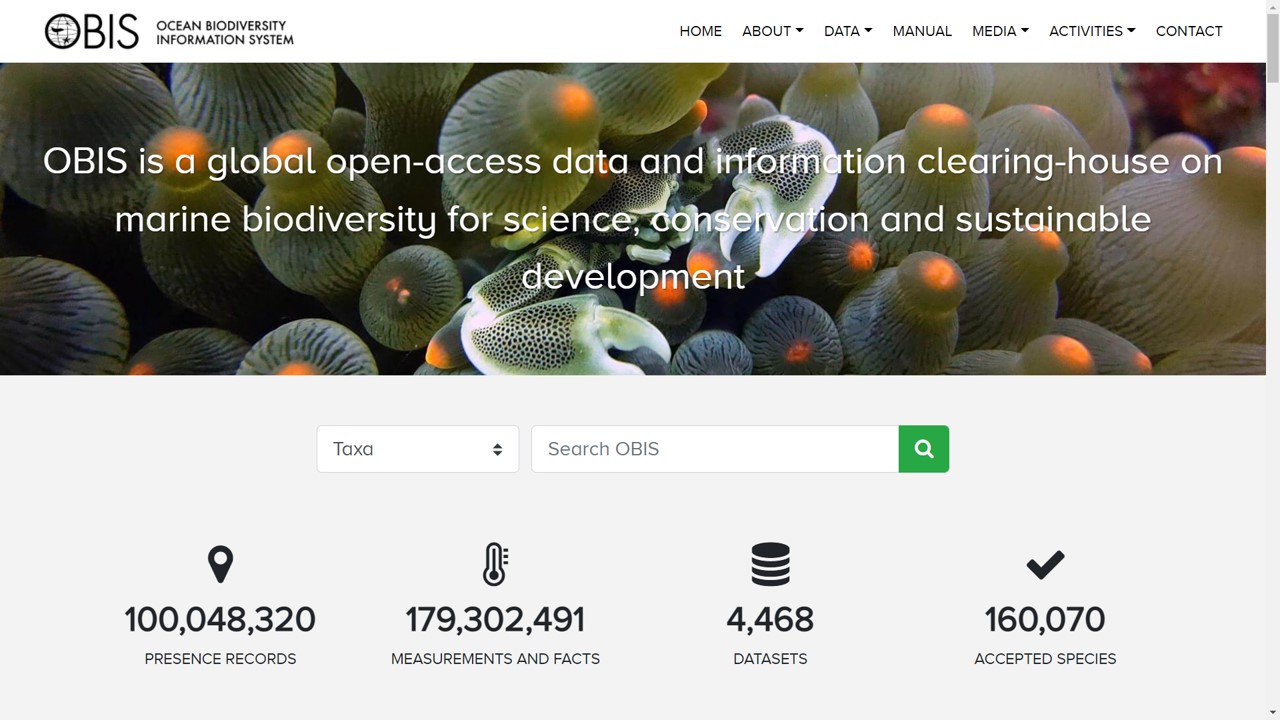
Task: Click the 4,468 datasets number
Action: [x=770, y=620]
